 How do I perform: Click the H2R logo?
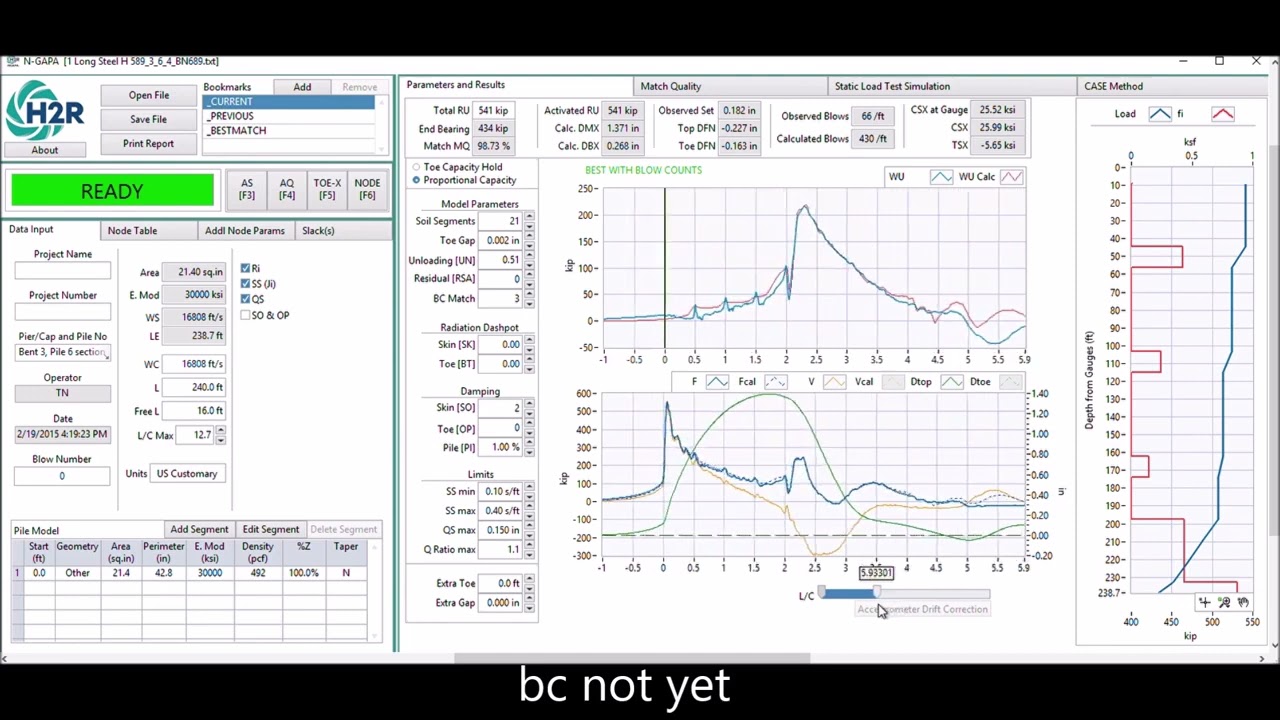pos(44,111)
